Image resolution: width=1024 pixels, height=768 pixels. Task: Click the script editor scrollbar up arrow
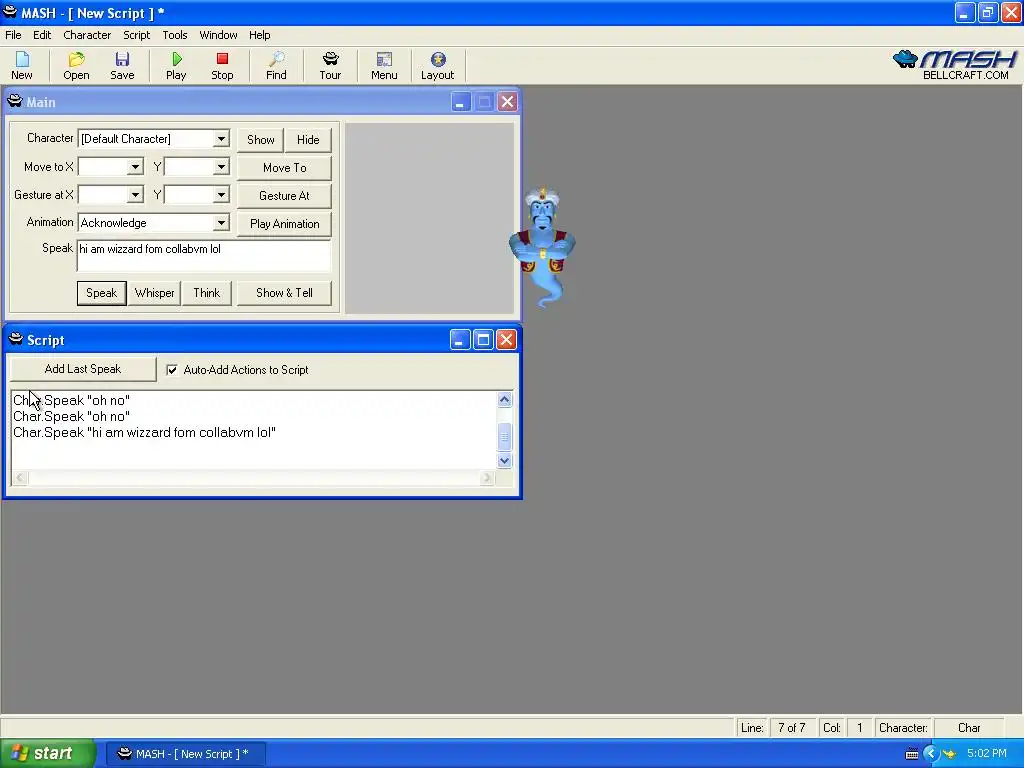click(x=504, y=399)
